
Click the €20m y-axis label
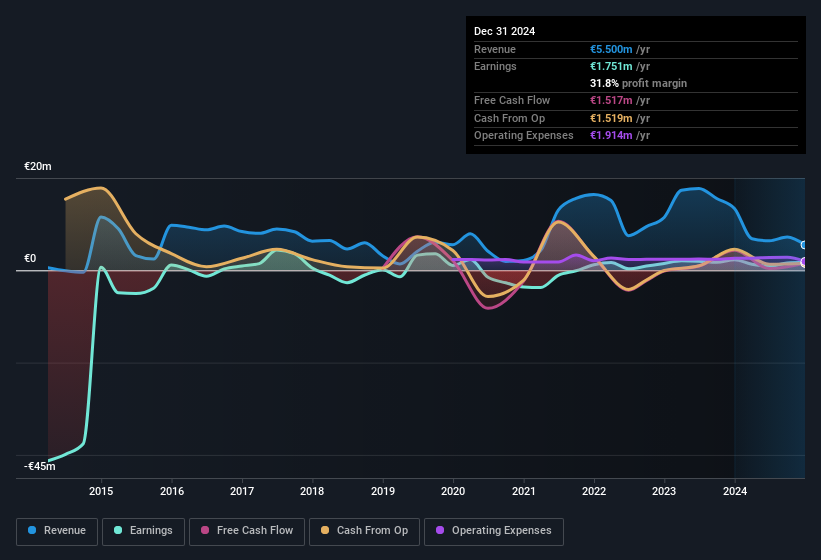(38, 166)
